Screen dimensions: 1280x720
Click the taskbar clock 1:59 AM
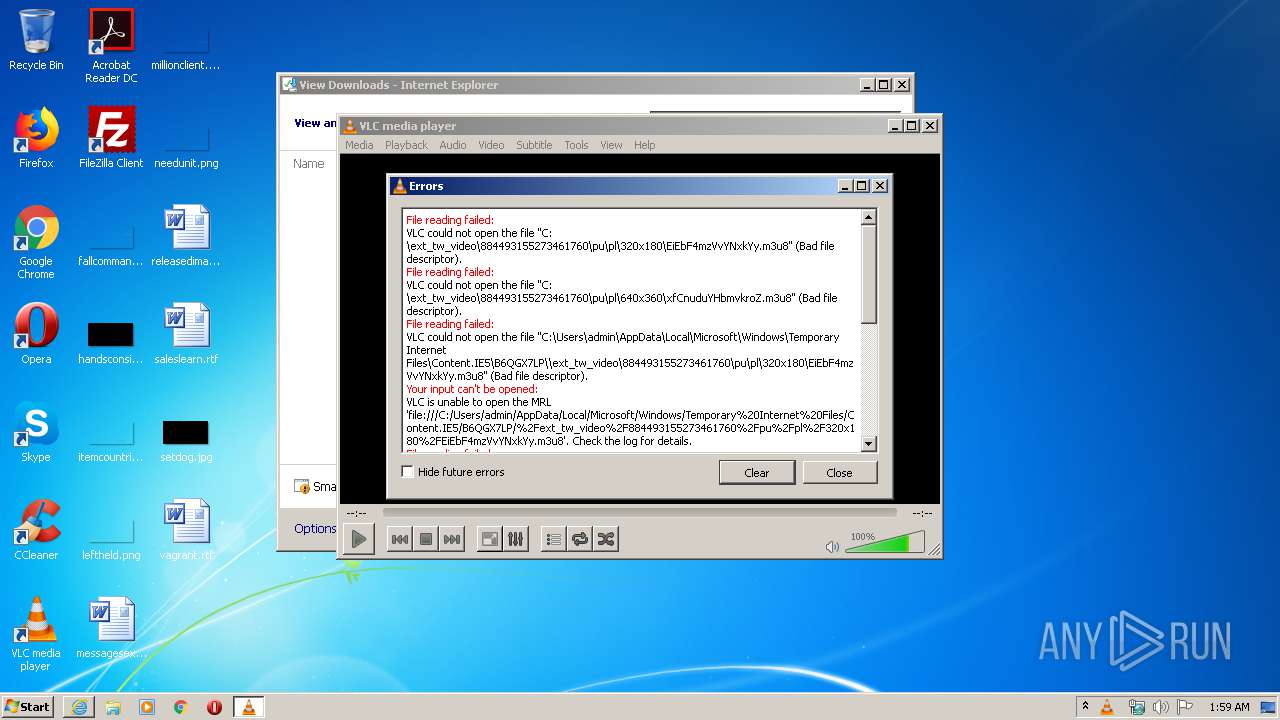click(x=1229, y=707)
